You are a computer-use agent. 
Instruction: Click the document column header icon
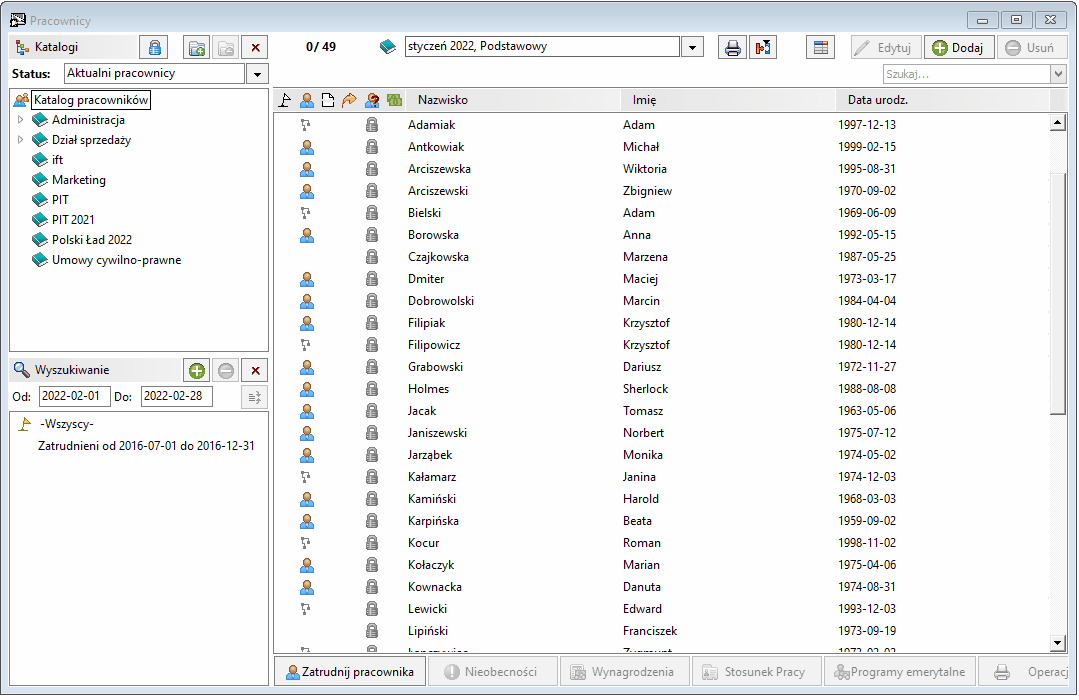[328, 100]
